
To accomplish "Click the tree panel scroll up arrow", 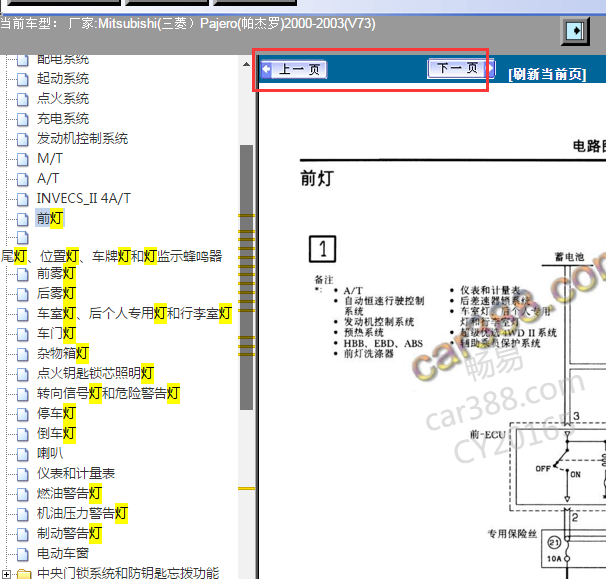I will (246, 64).
